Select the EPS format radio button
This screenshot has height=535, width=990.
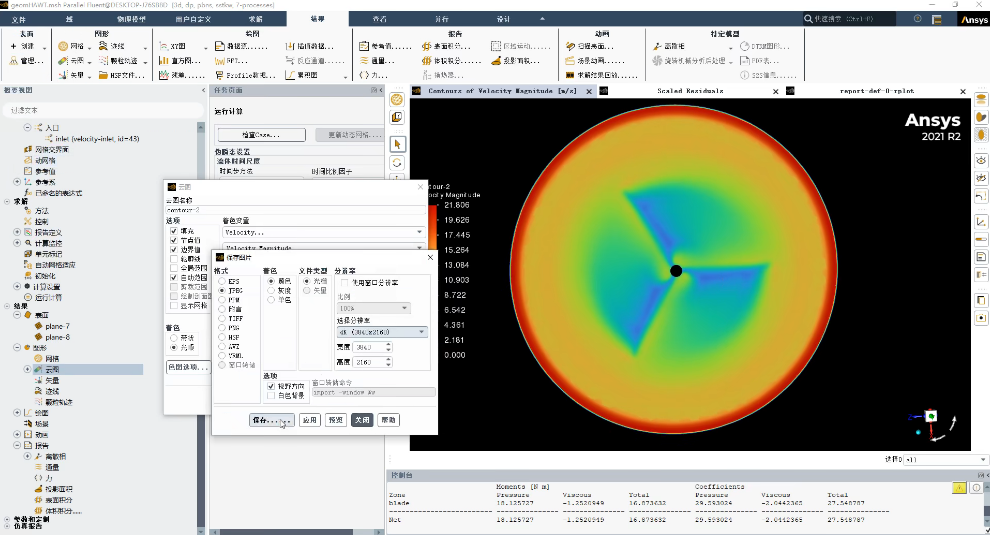222,281
